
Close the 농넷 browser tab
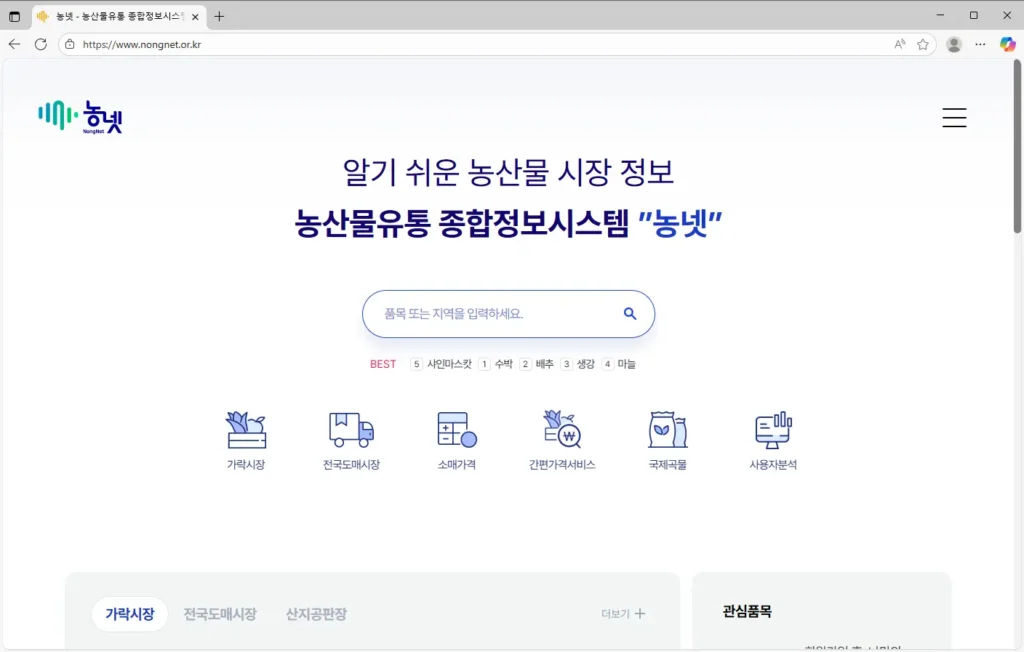195,17
